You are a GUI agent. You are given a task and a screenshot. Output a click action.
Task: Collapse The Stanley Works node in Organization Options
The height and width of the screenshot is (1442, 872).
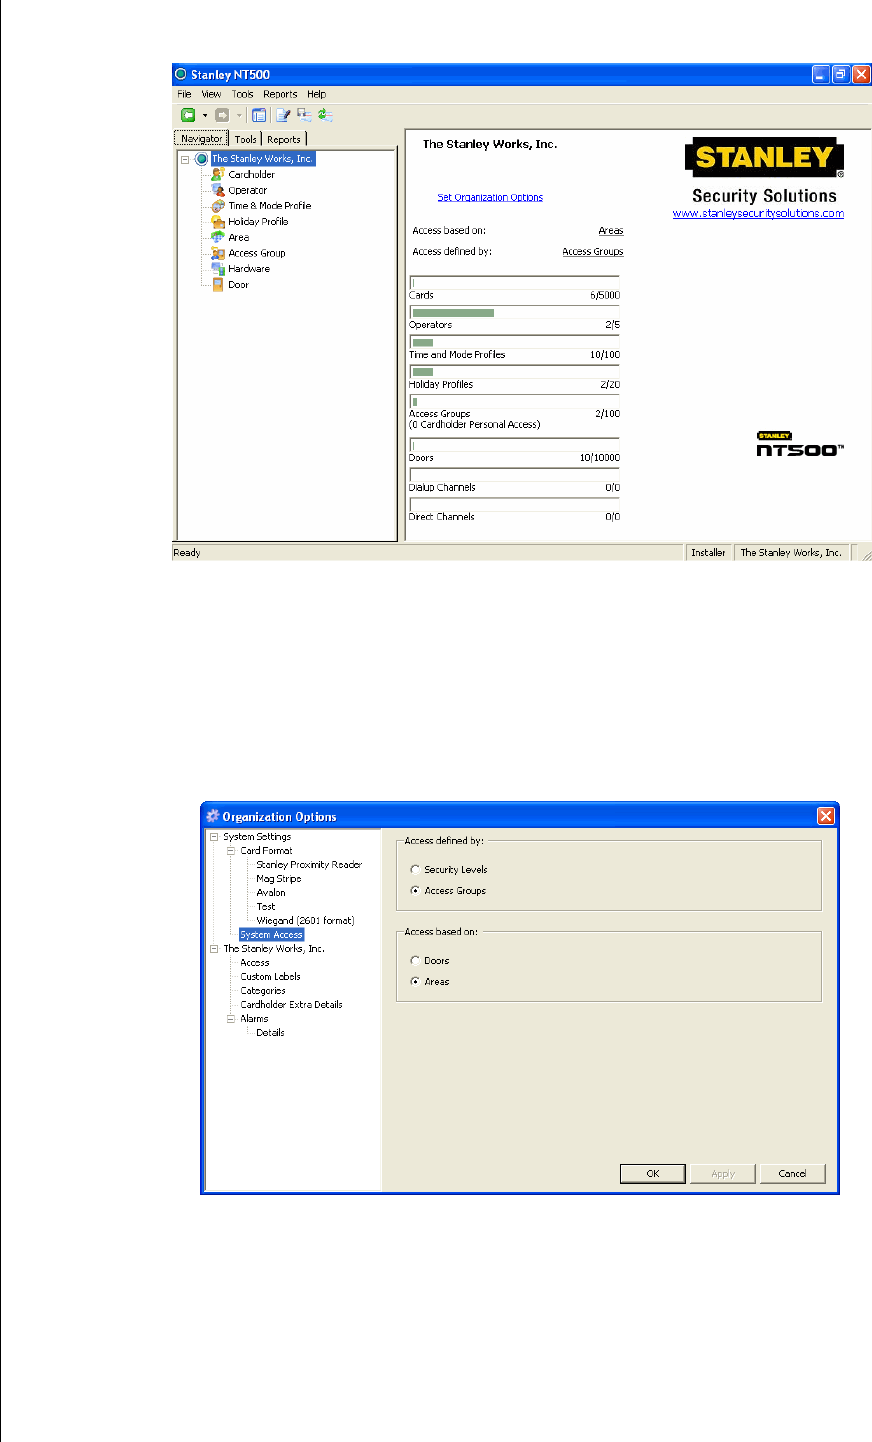pyautogui.click(x=214, y=949)
